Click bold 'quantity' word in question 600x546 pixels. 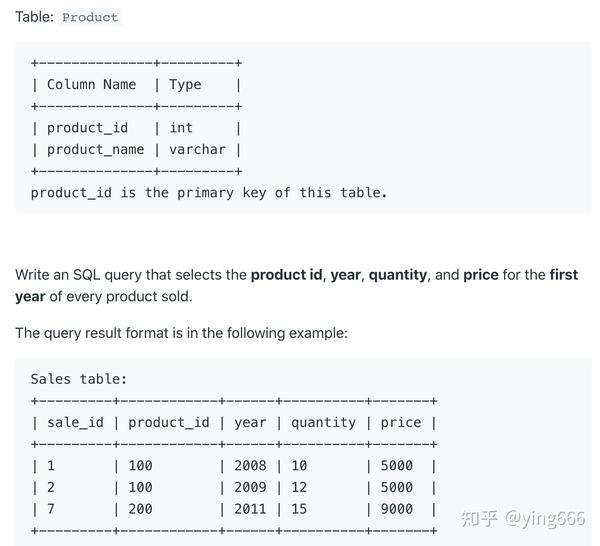398,275
